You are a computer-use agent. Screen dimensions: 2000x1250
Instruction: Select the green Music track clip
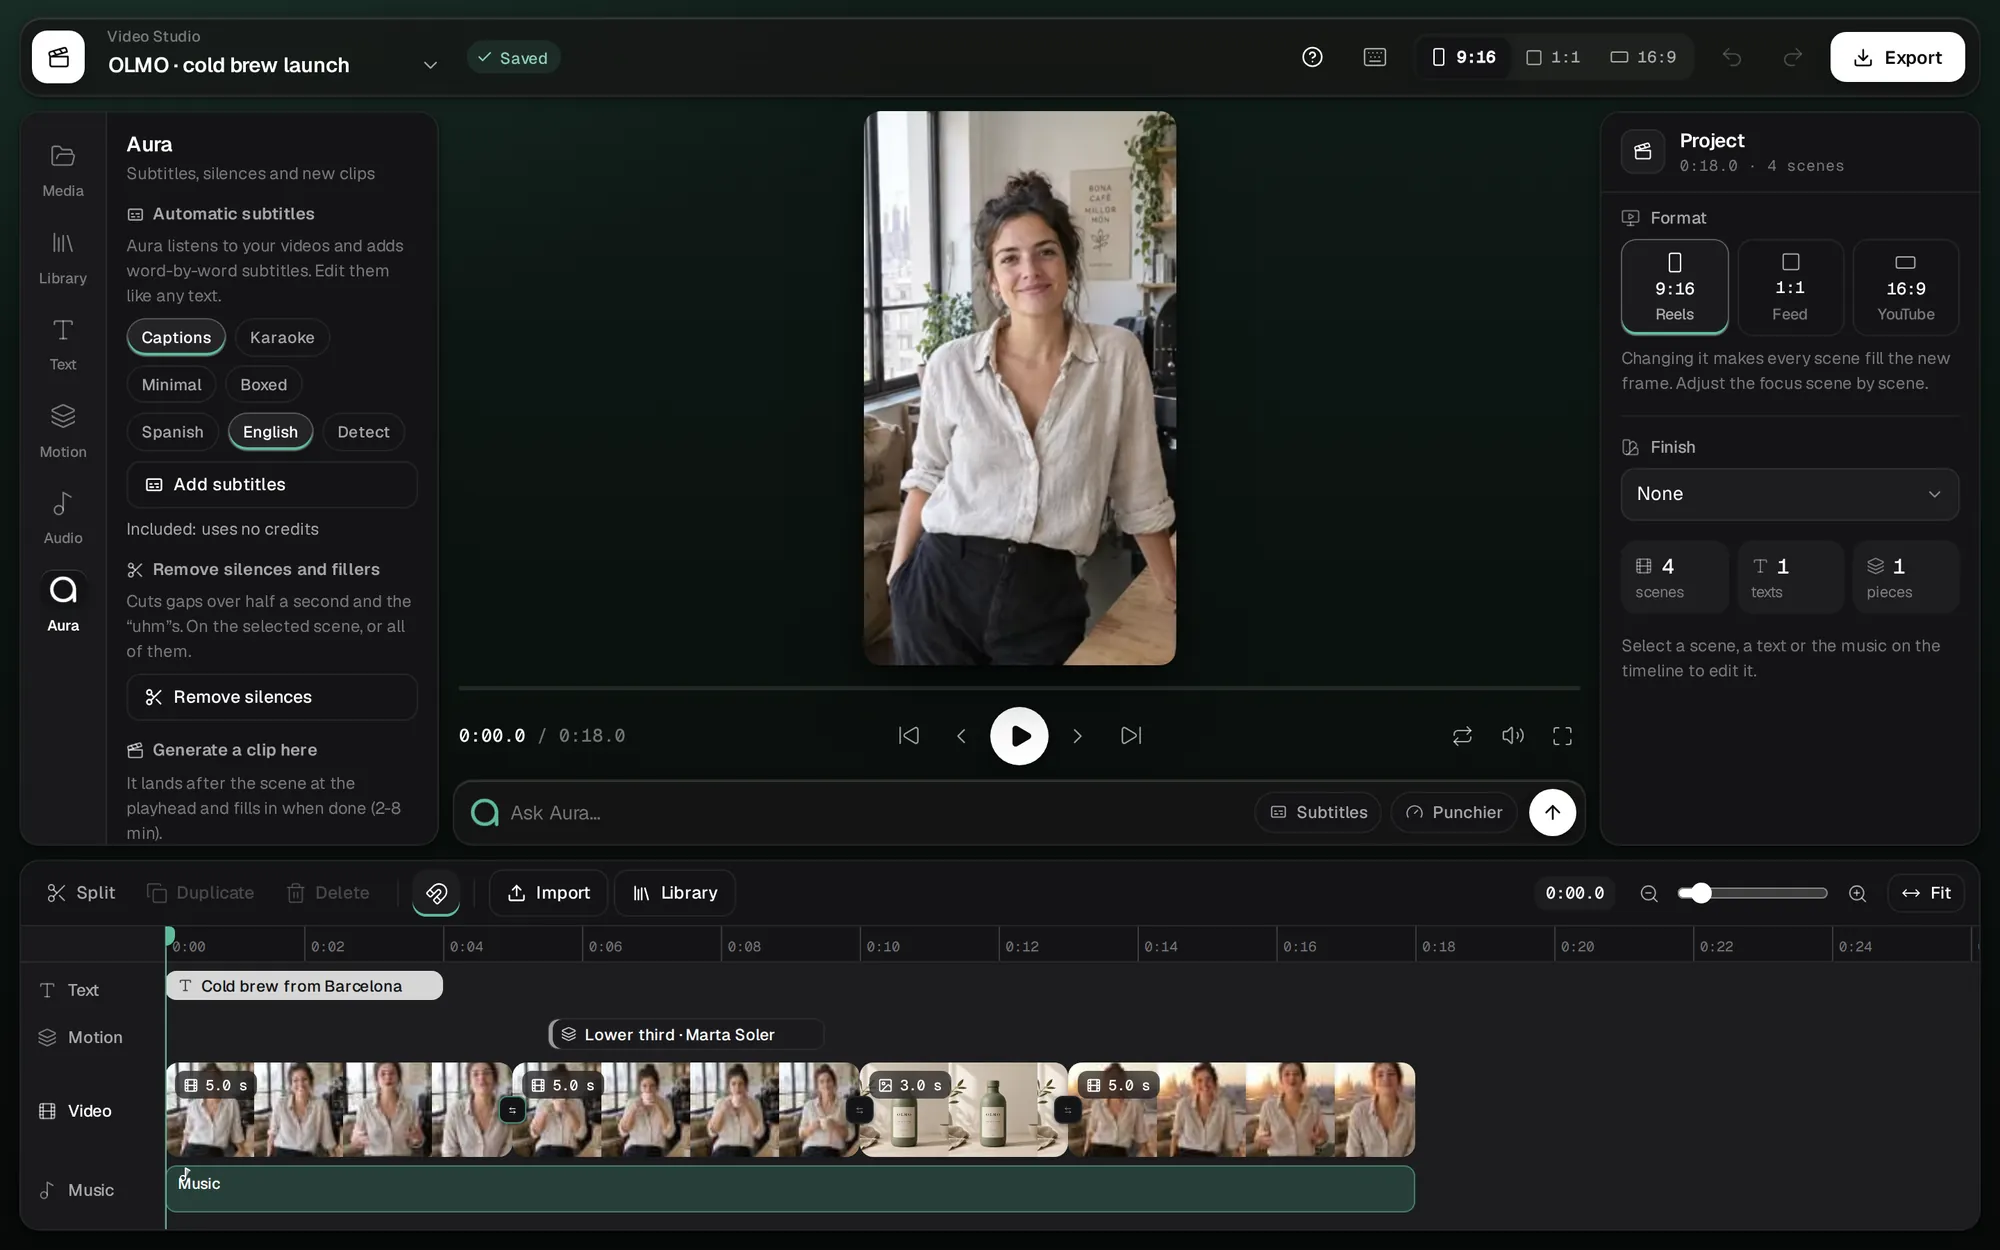click(790, 1189)
